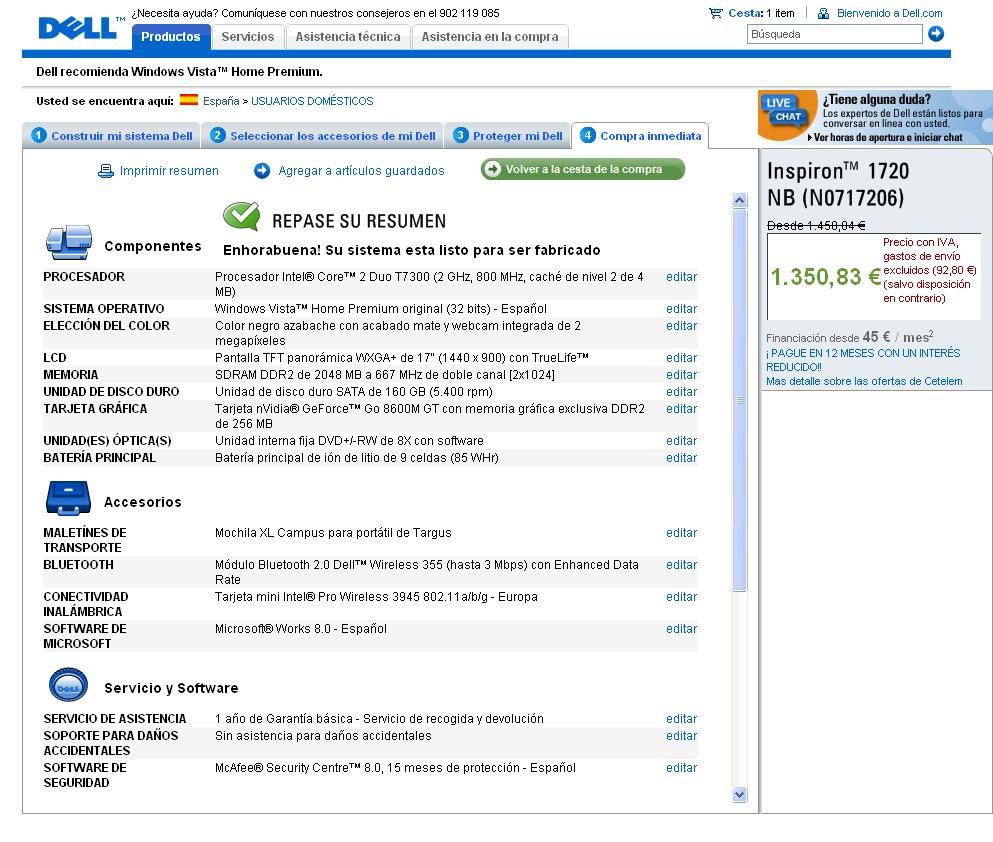Edit the ELECCIÓN DEL COLOR selection
The width and height of the screenshot is (993, 842).
tap(681, 326)
